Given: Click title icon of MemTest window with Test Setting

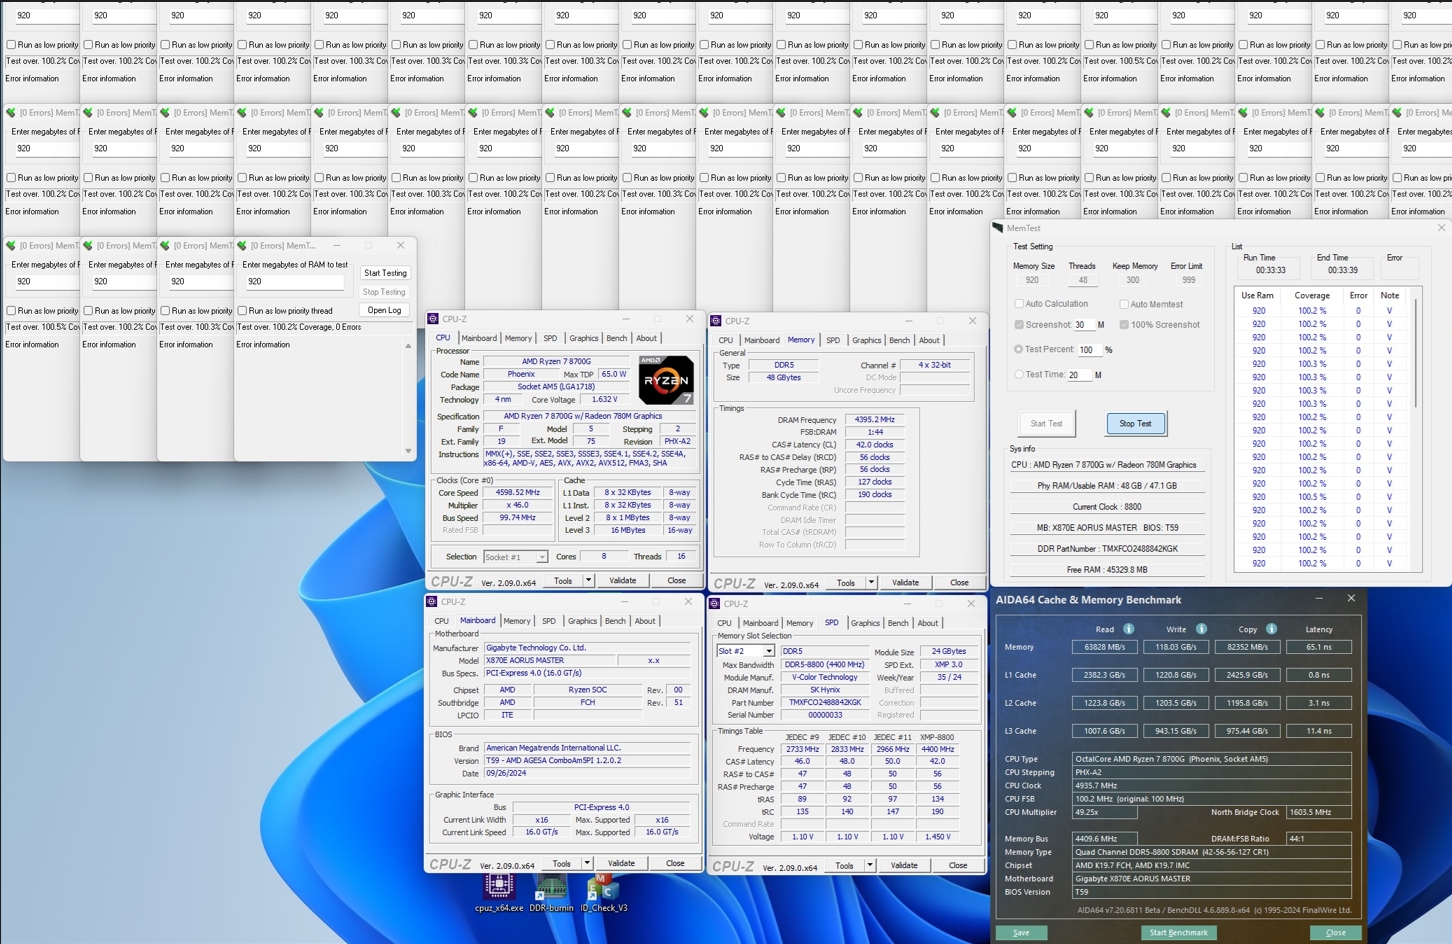Looking at the screenshot, I should (998, 228).
